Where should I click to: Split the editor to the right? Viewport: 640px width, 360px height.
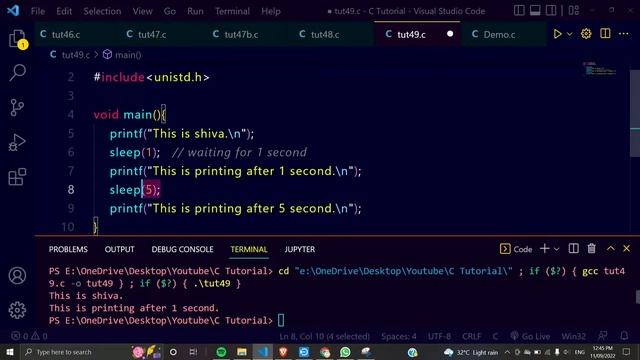pyautogui.click(x=605, y=34)
